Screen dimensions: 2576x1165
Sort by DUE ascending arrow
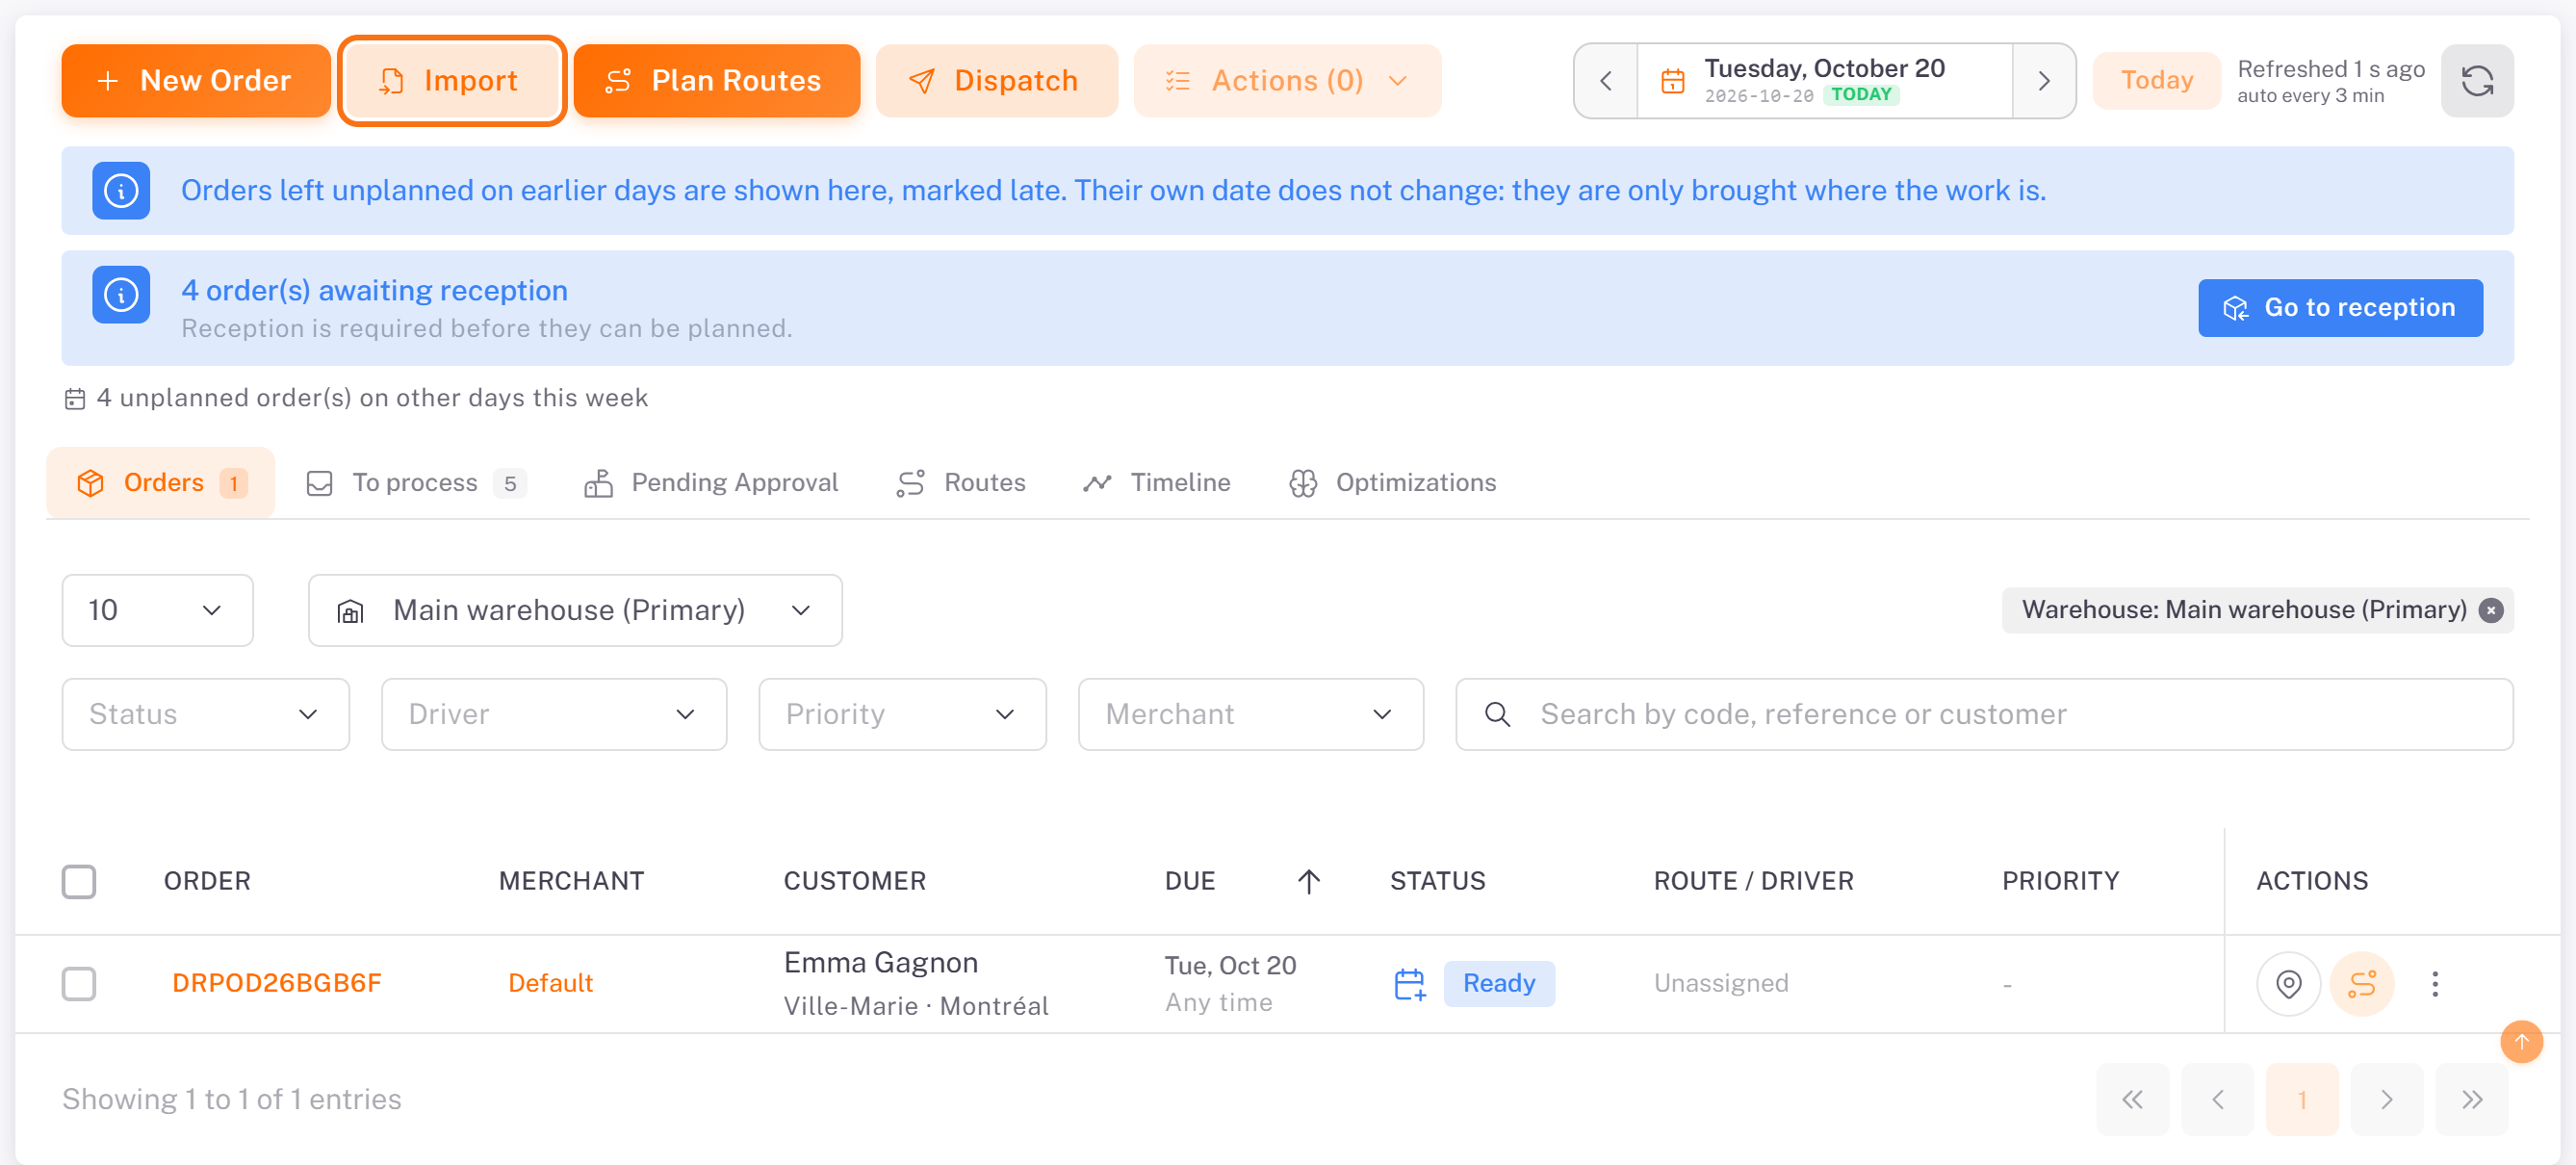[1308, 881]
